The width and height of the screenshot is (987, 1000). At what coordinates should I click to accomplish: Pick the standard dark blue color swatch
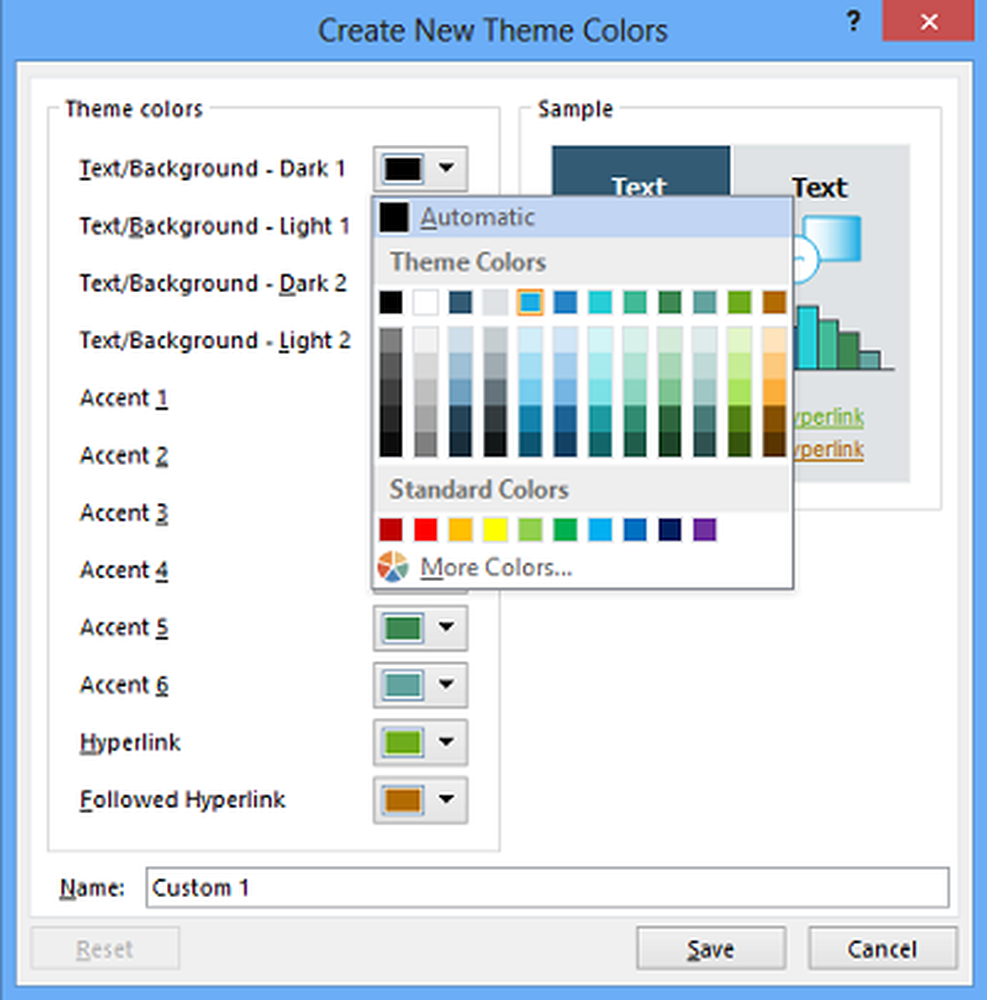[670, 530]
